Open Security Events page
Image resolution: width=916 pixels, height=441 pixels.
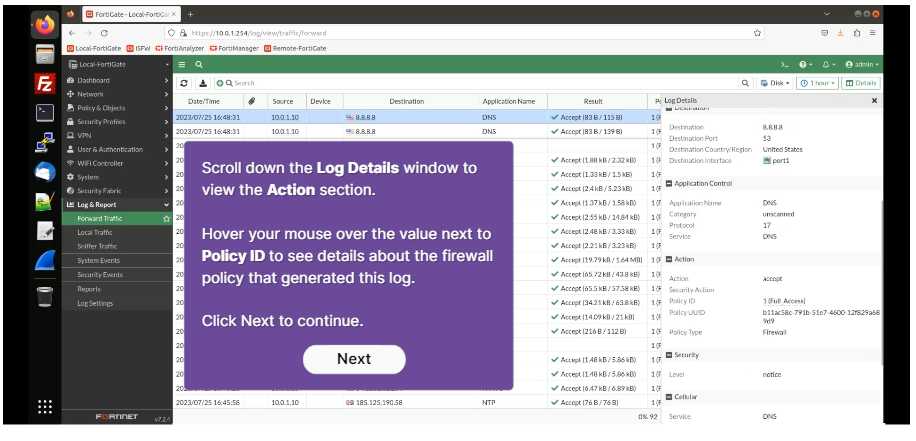coord(117,275)
